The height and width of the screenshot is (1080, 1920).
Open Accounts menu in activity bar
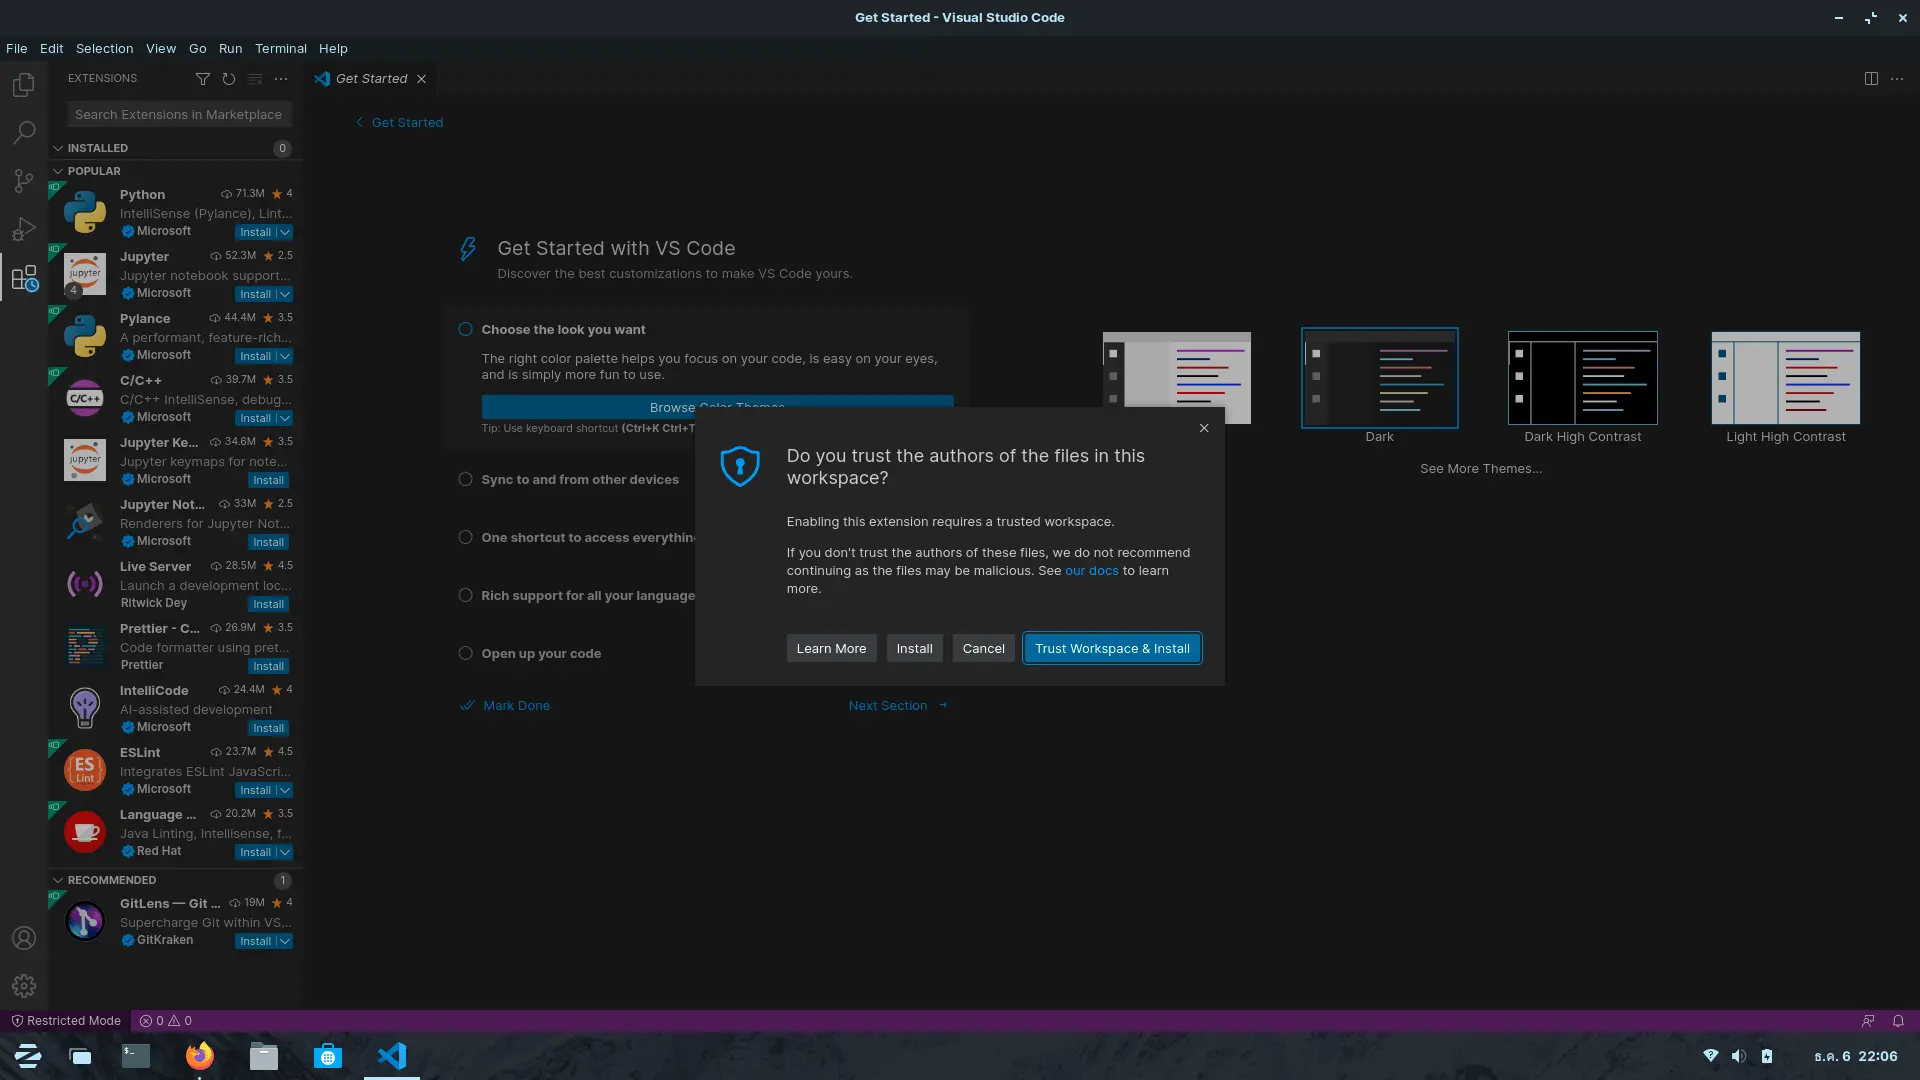click(x=24, y=938)
